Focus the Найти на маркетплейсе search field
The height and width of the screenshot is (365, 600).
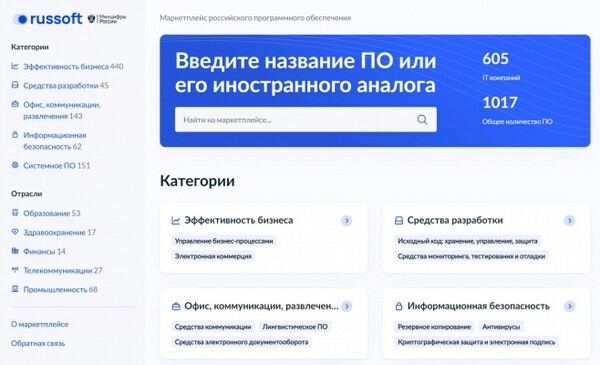click(306, 120)
